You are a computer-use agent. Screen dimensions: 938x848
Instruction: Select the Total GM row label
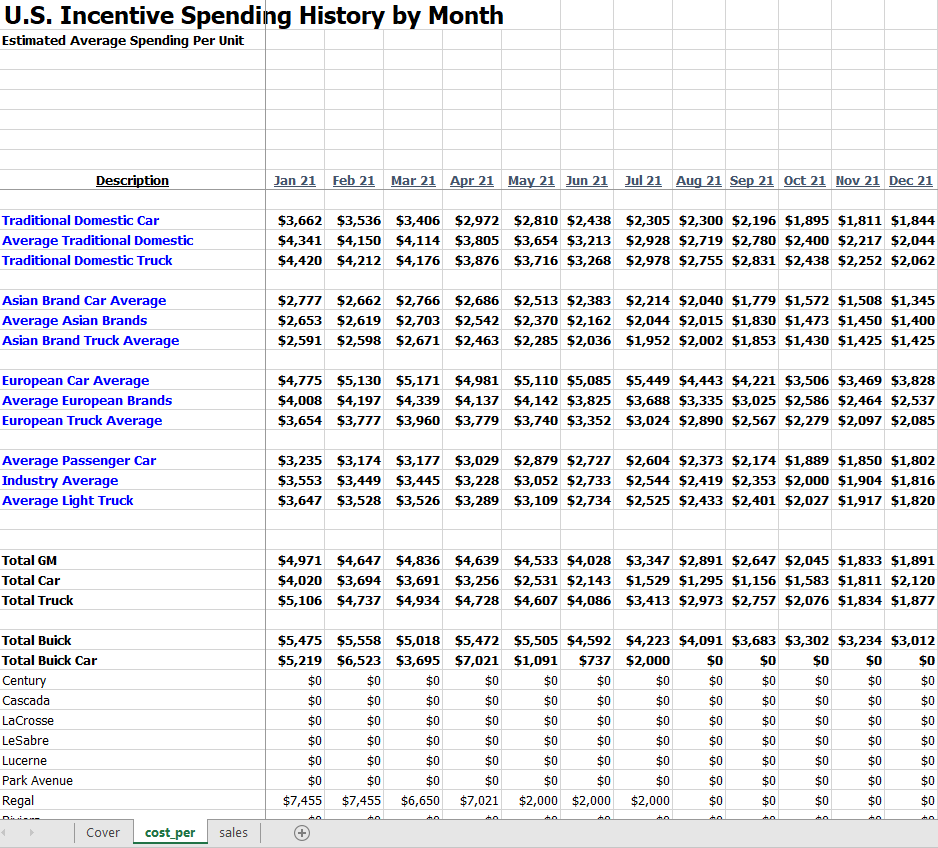[29, 560]
